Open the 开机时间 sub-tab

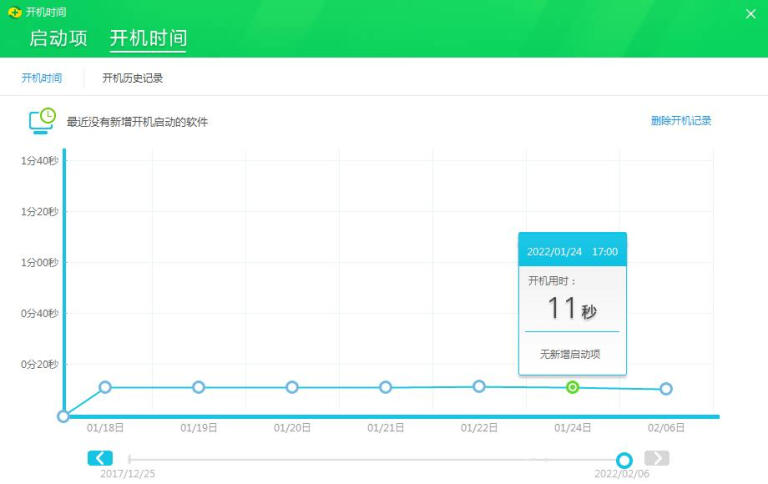click(42, 78)
